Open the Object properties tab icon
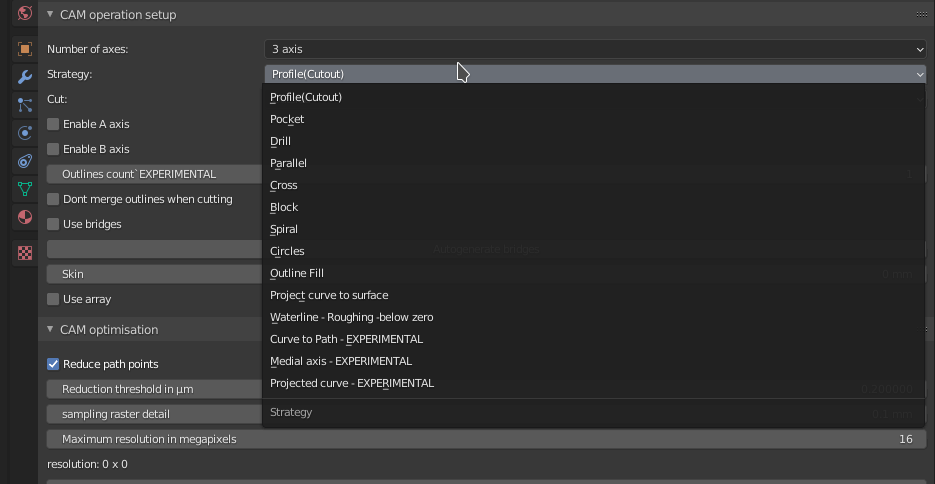The width and height of the screenshot is (935, 484). (x=25, y=49)
